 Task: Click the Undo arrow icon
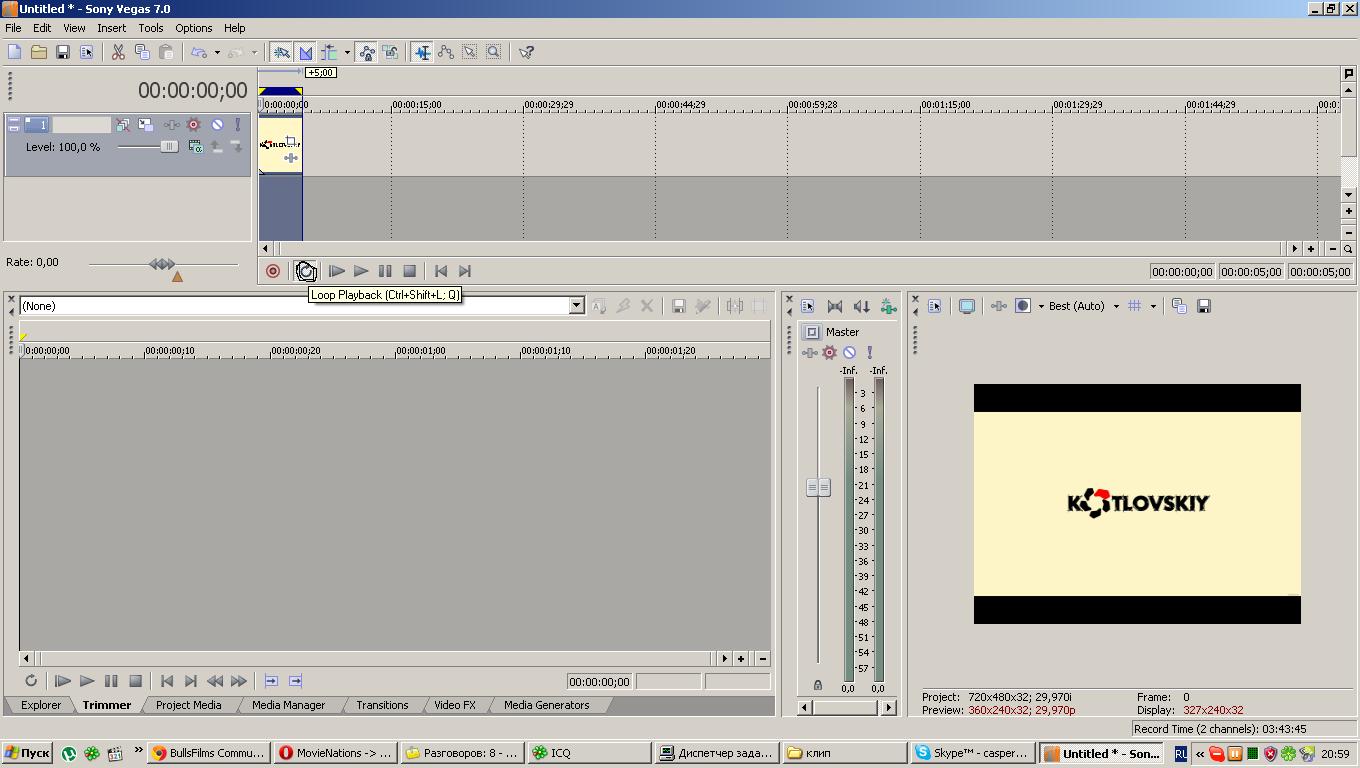(x=198, y=52)
